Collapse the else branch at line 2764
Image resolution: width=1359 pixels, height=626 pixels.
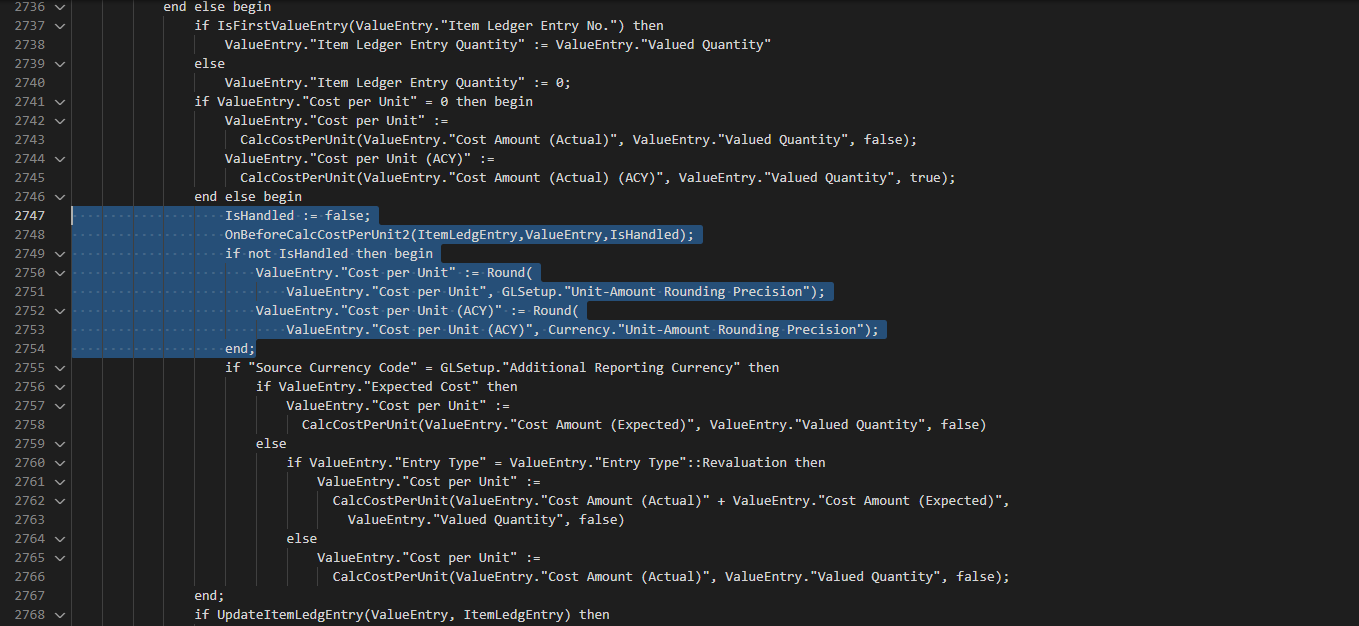point(60,538)
